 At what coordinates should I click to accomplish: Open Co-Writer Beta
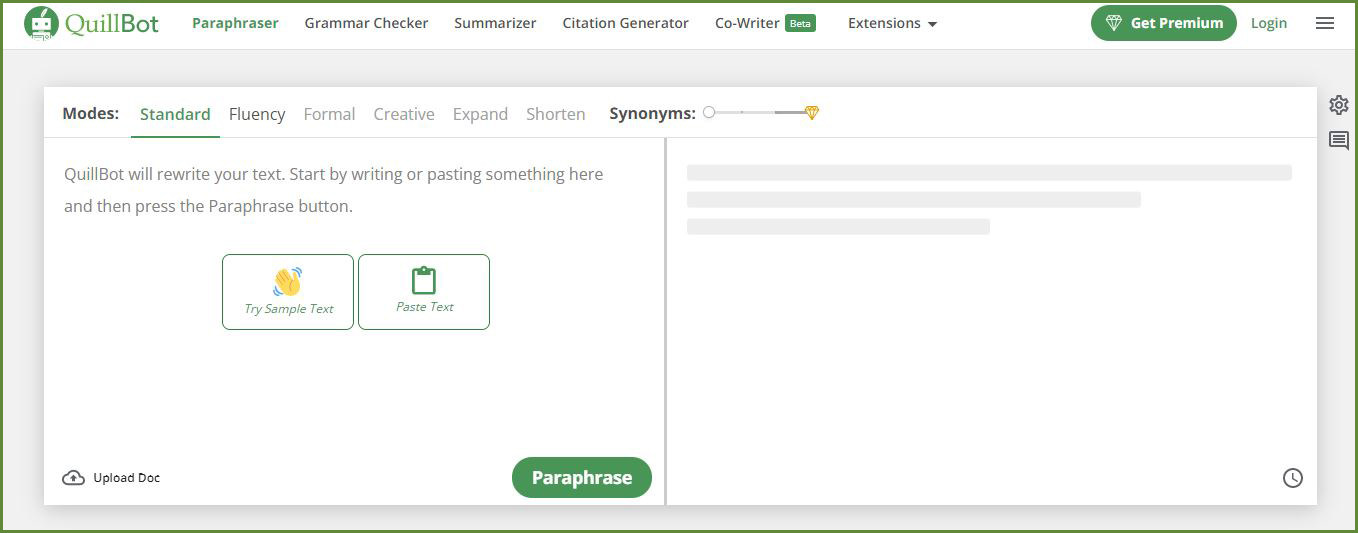pyautogui.click(x=765, y=23)
